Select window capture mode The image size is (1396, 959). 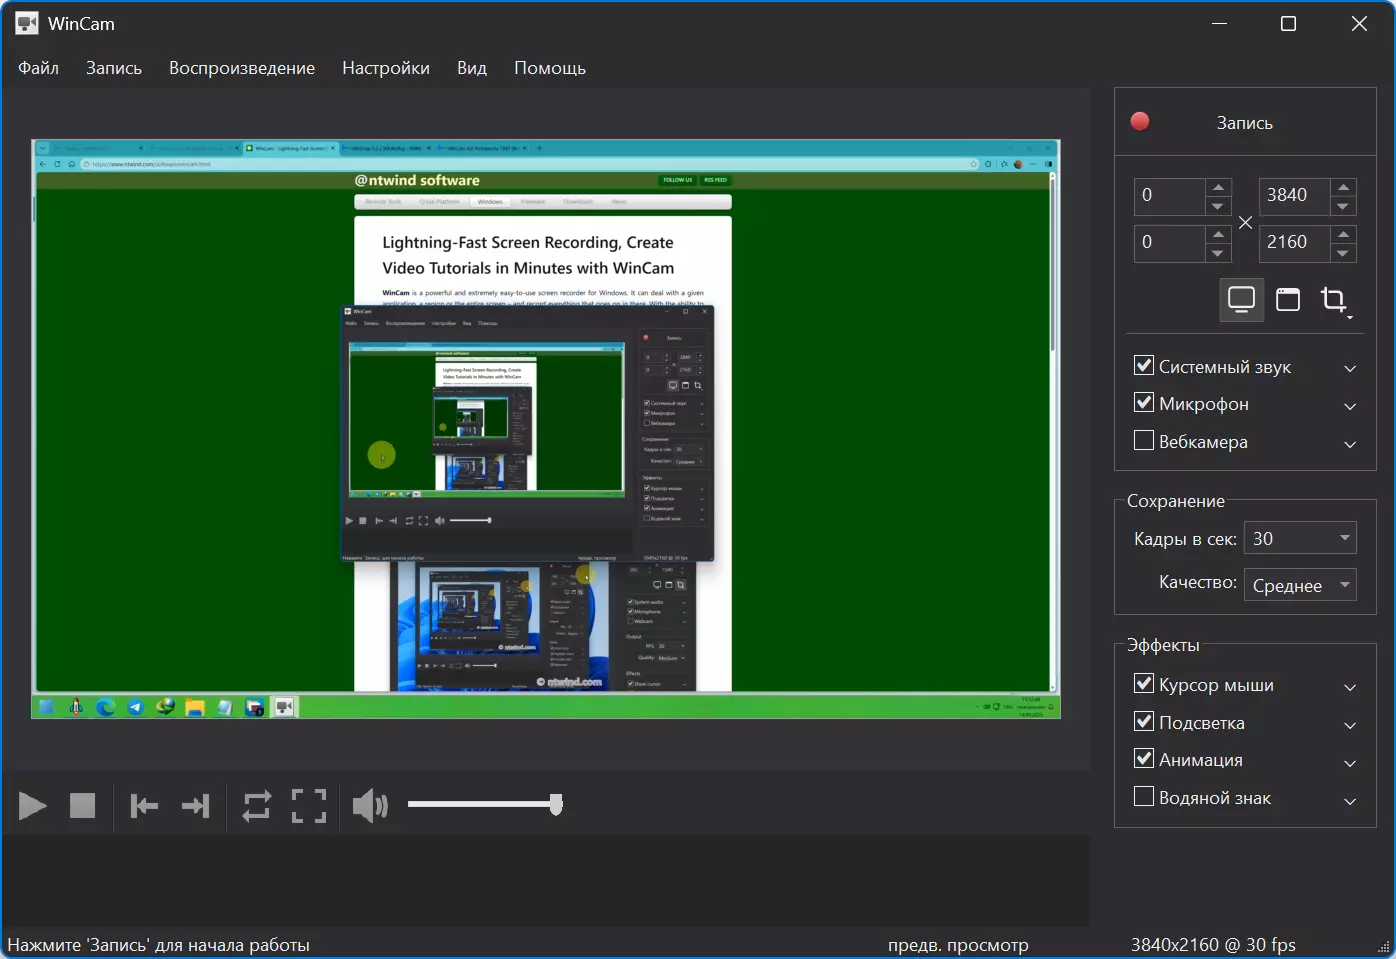(1288, 299)
